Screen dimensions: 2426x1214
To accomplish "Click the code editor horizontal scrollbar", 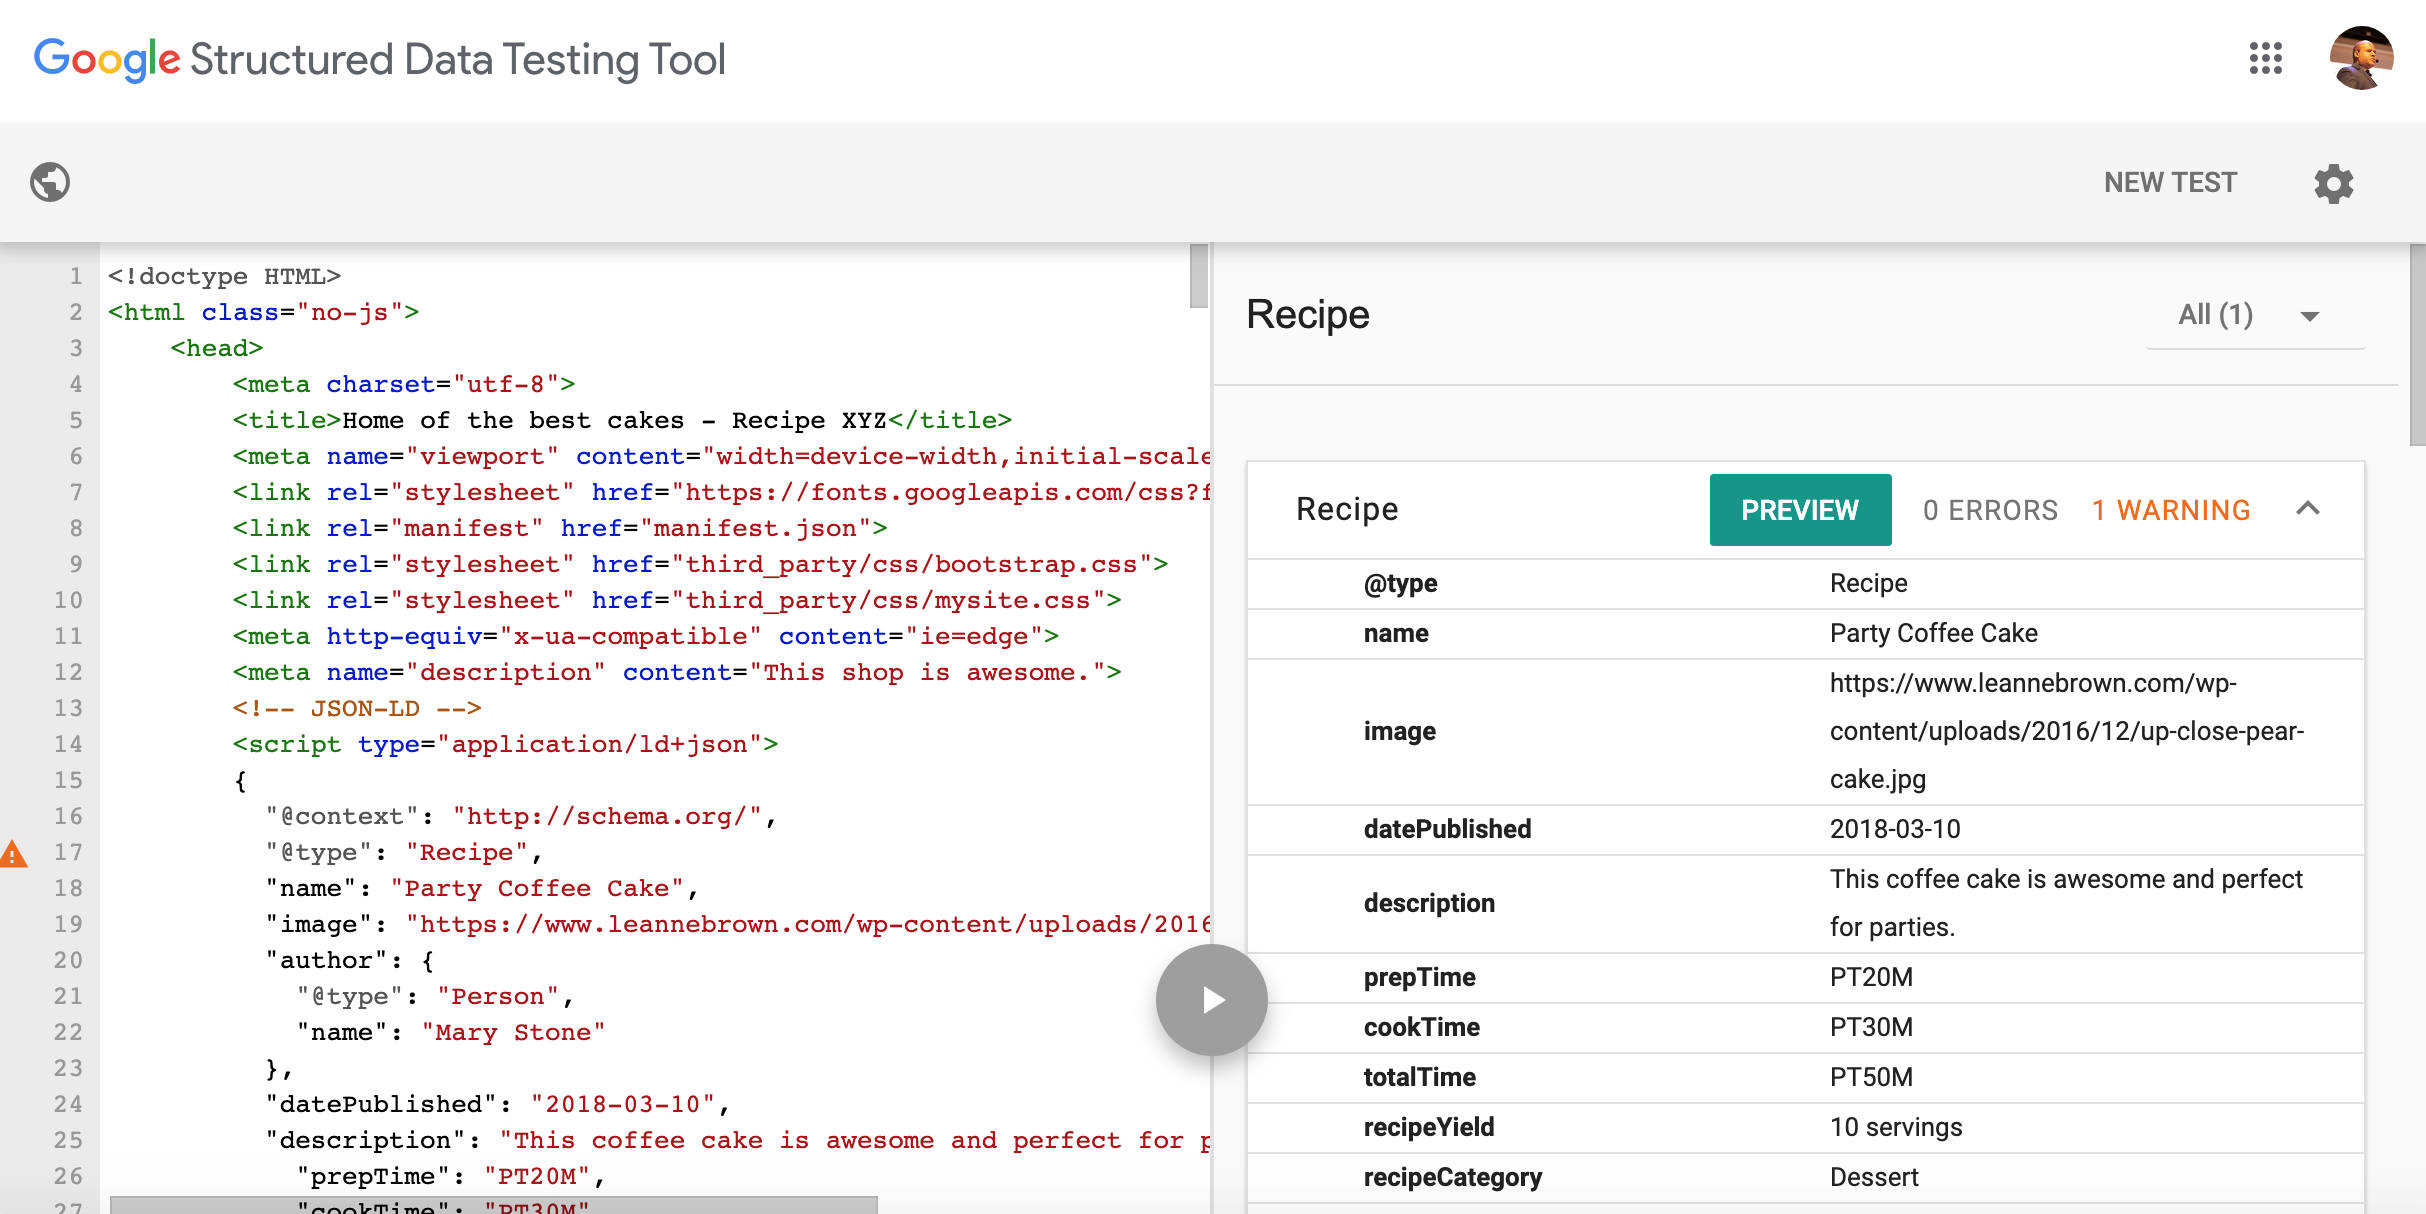I will [493, 1205].
